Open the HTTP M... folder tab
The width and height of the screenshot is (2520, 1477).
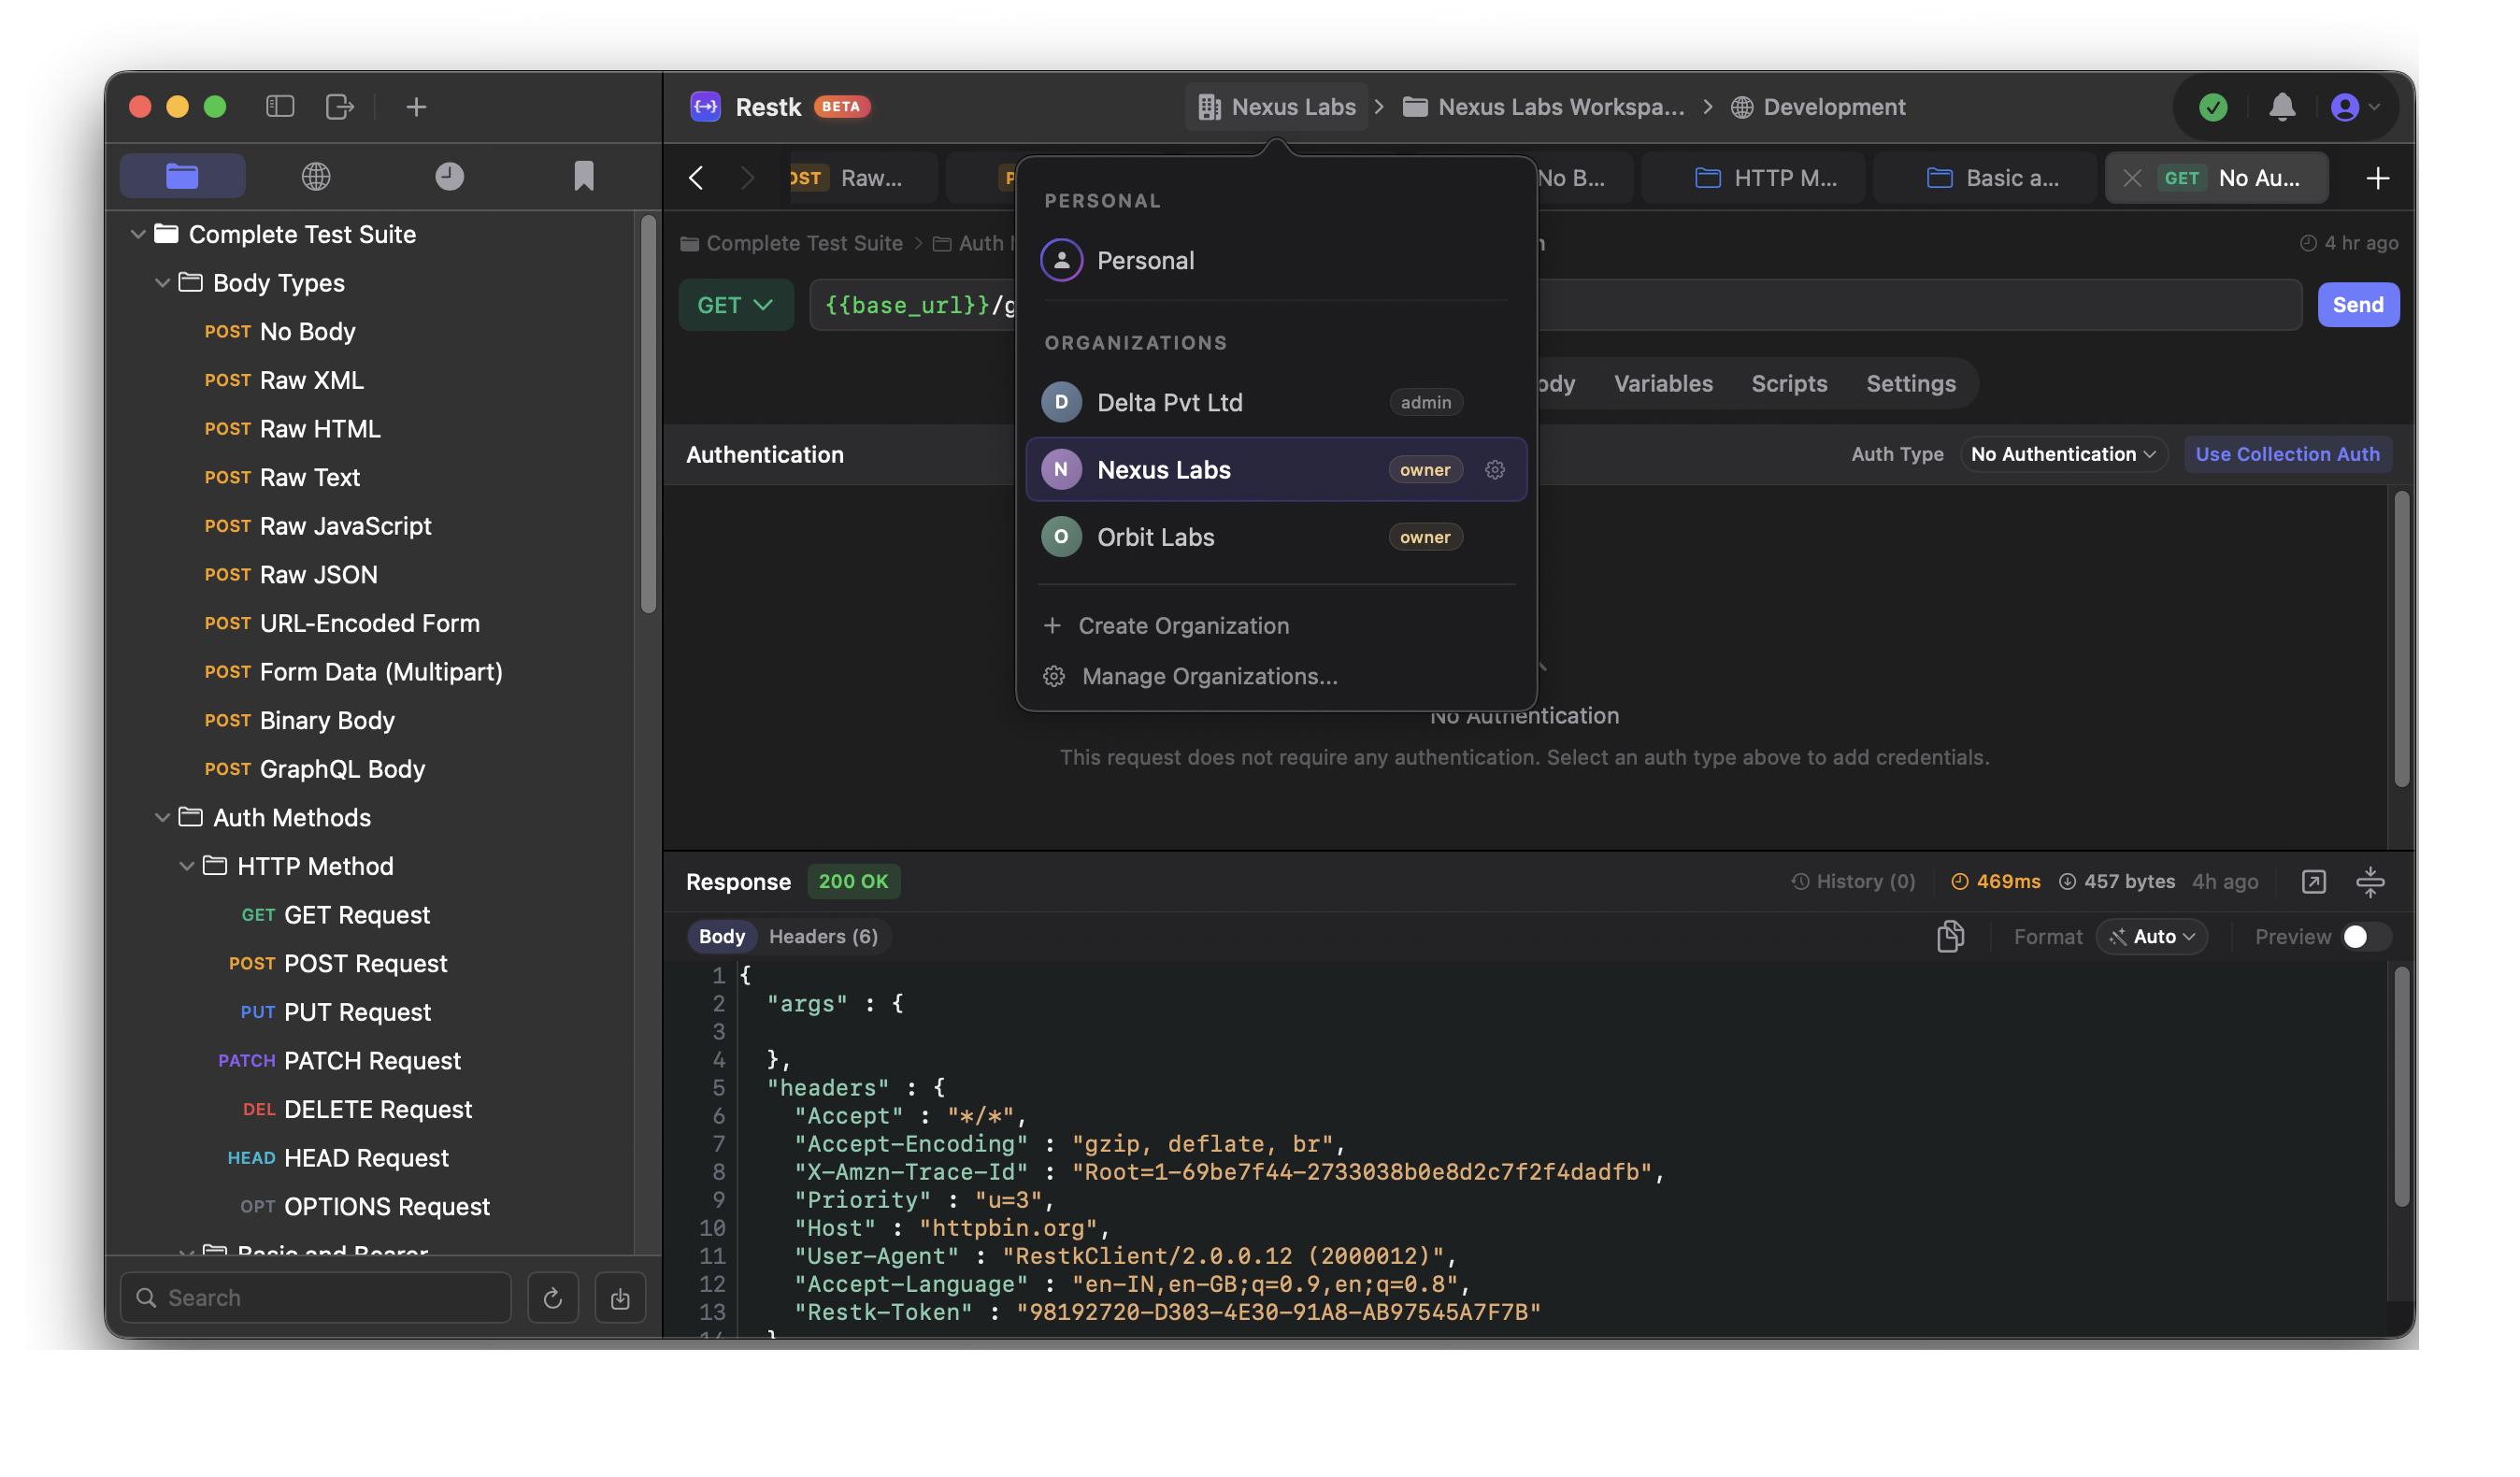[x=1753, y=178]
